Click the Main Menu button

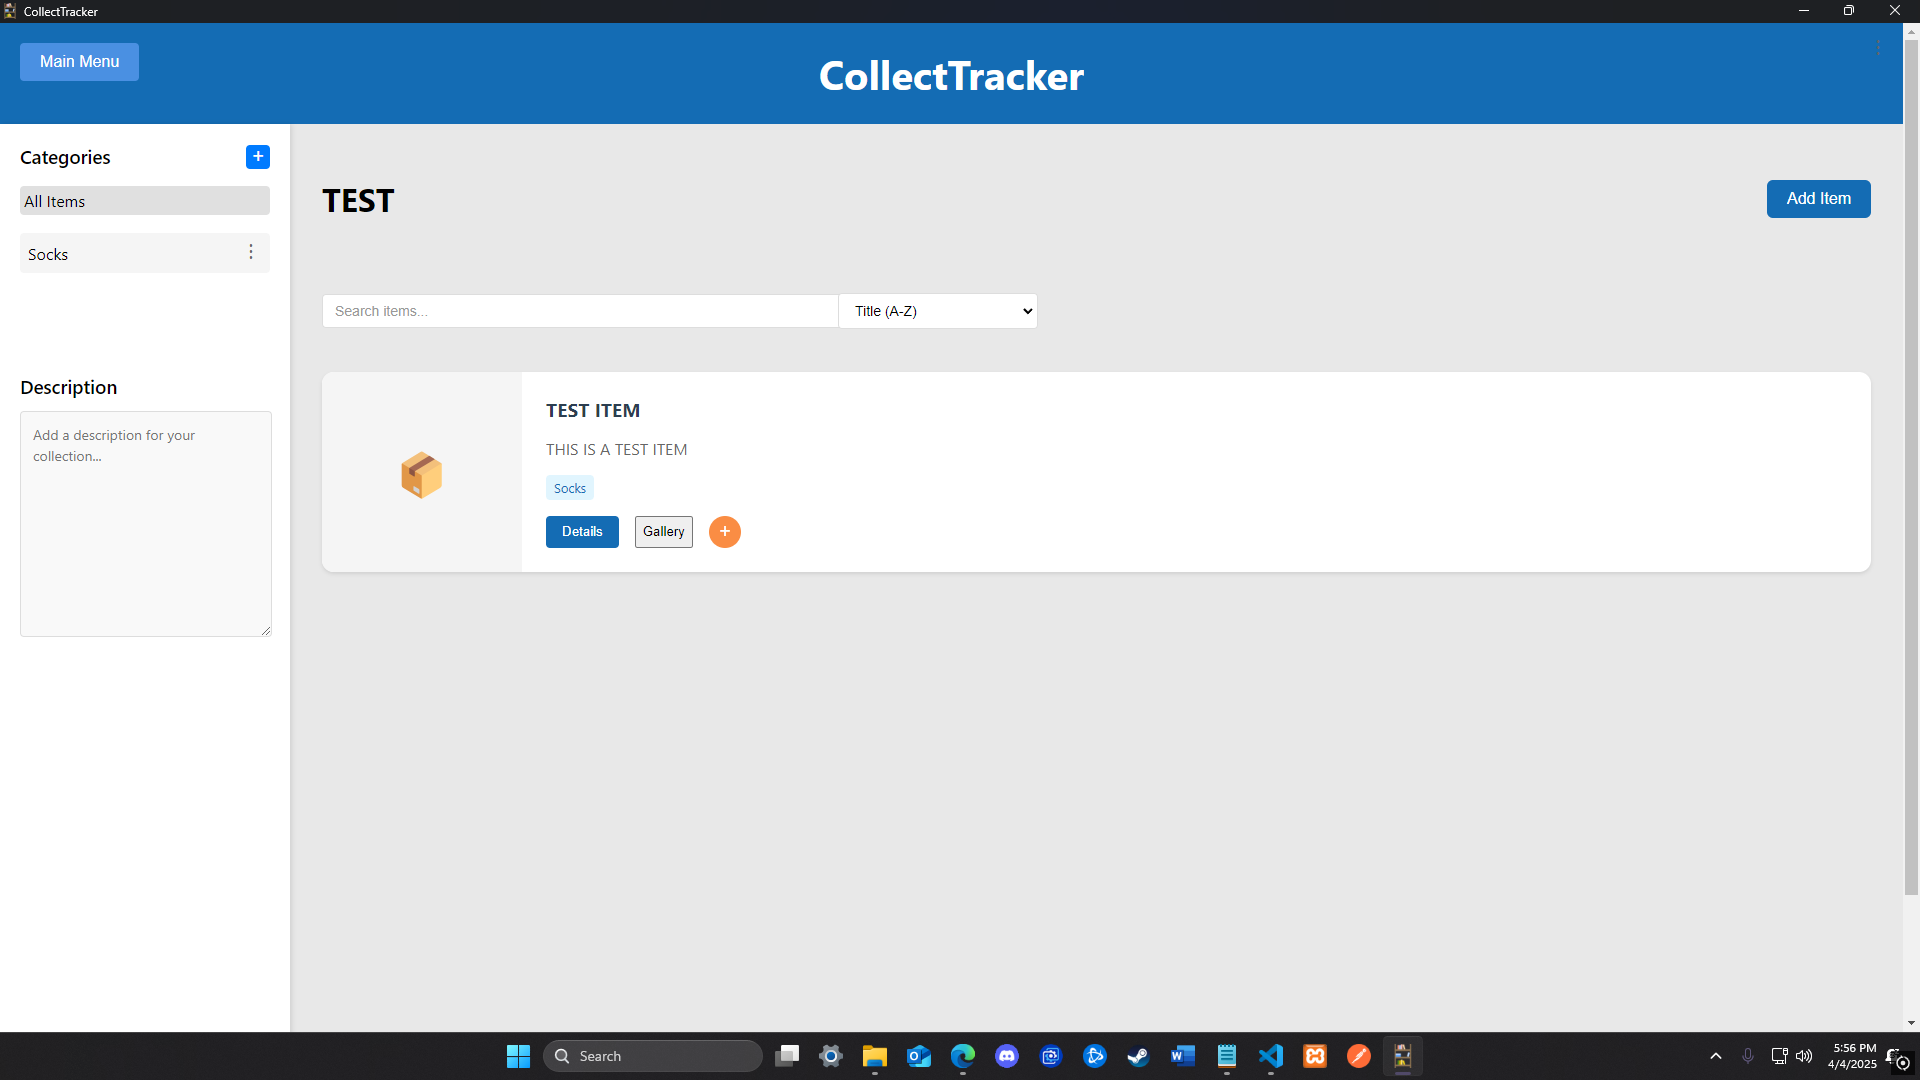point(79,62)
